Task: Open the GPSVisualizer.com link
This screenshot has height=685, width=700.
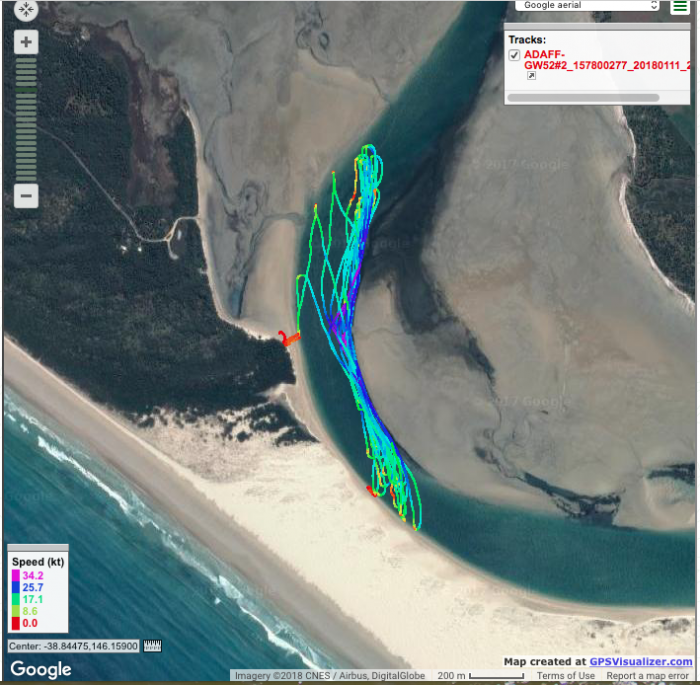Action: pyautogui.click(x=641, y=661)
